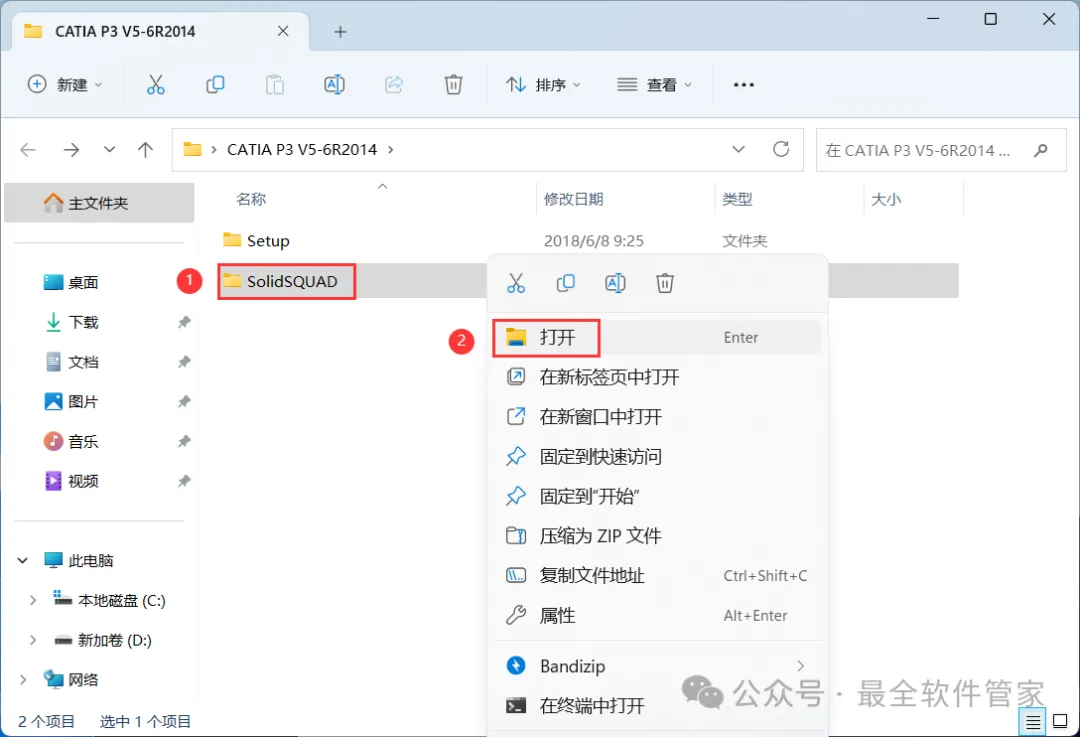Open the 查看 view dropdown
The image size is (1080, 737).
(x=654, y=85)
